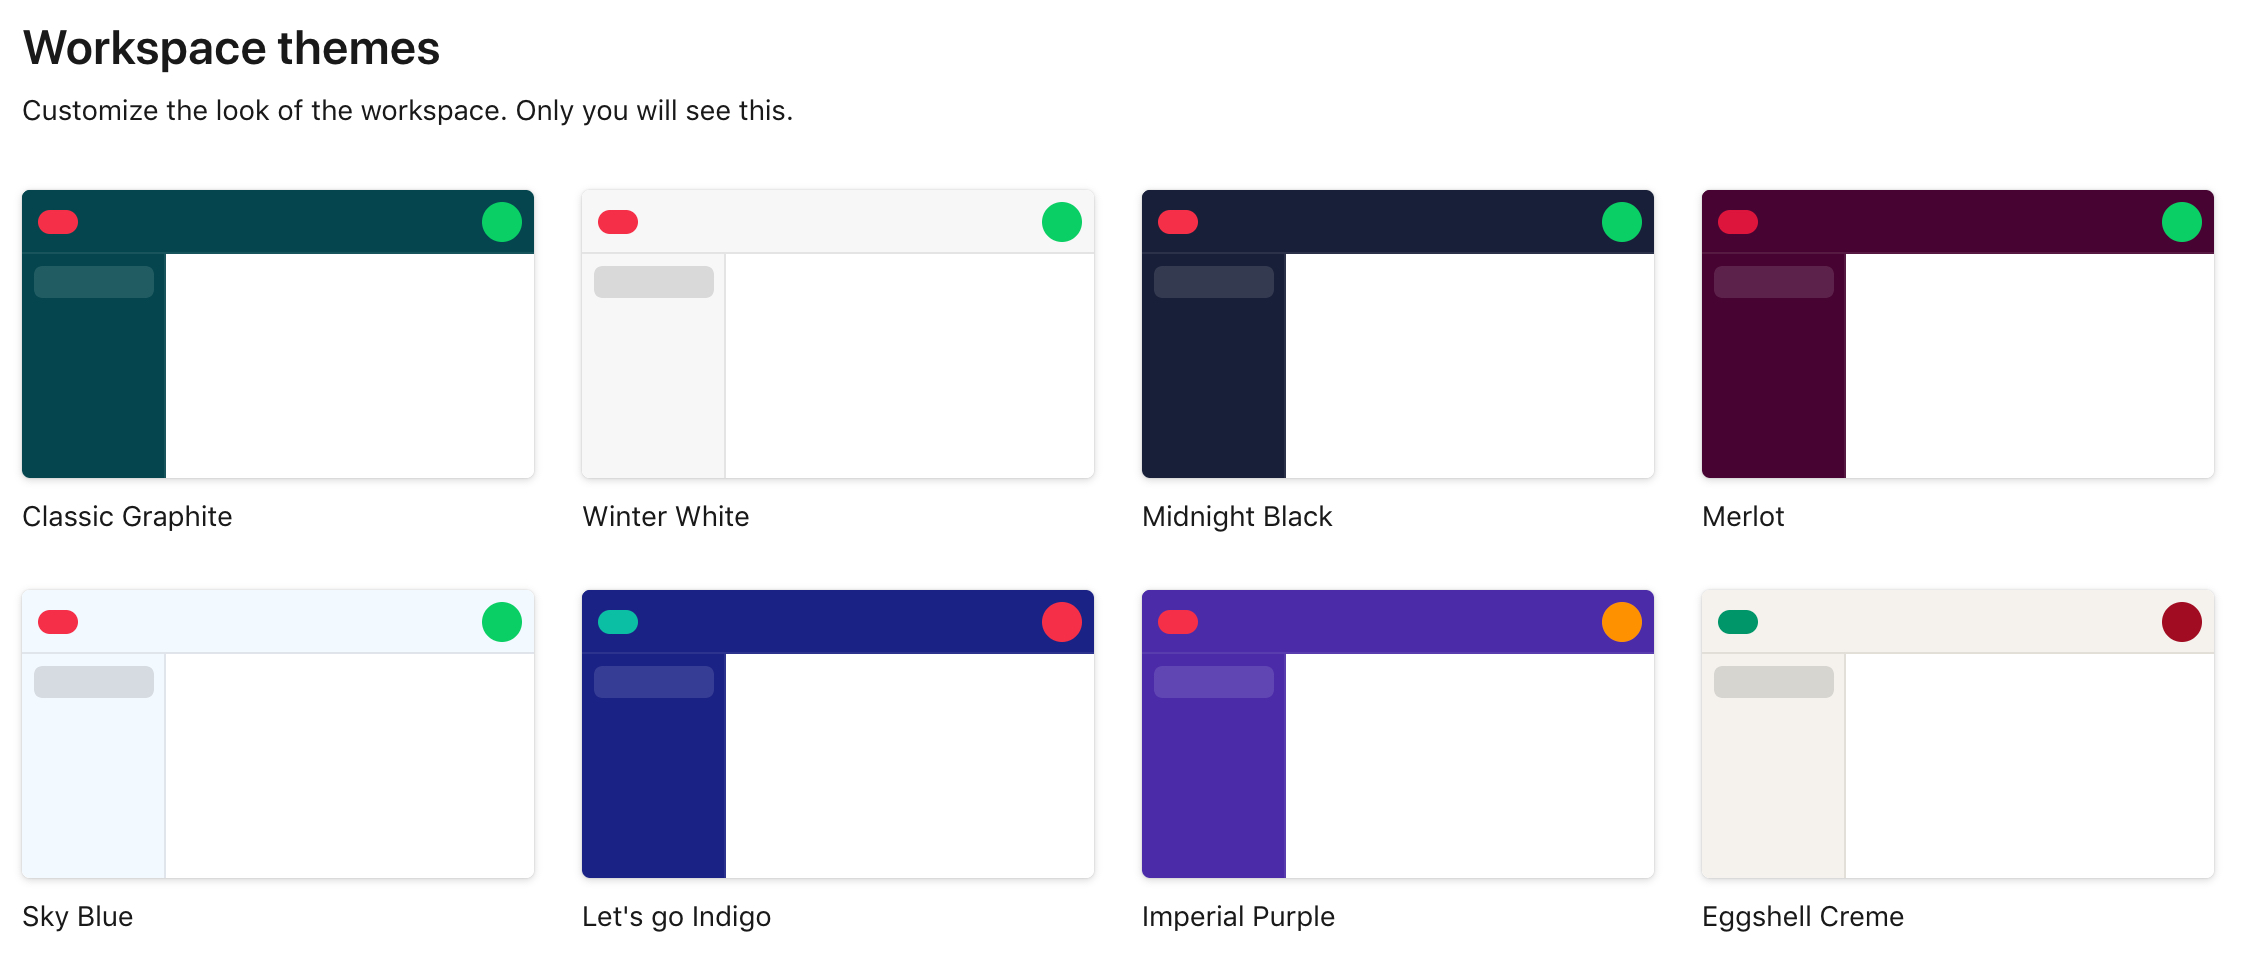Click the Merlot theme name label
Screen dimensions: 2252x956
[1743, 516]
